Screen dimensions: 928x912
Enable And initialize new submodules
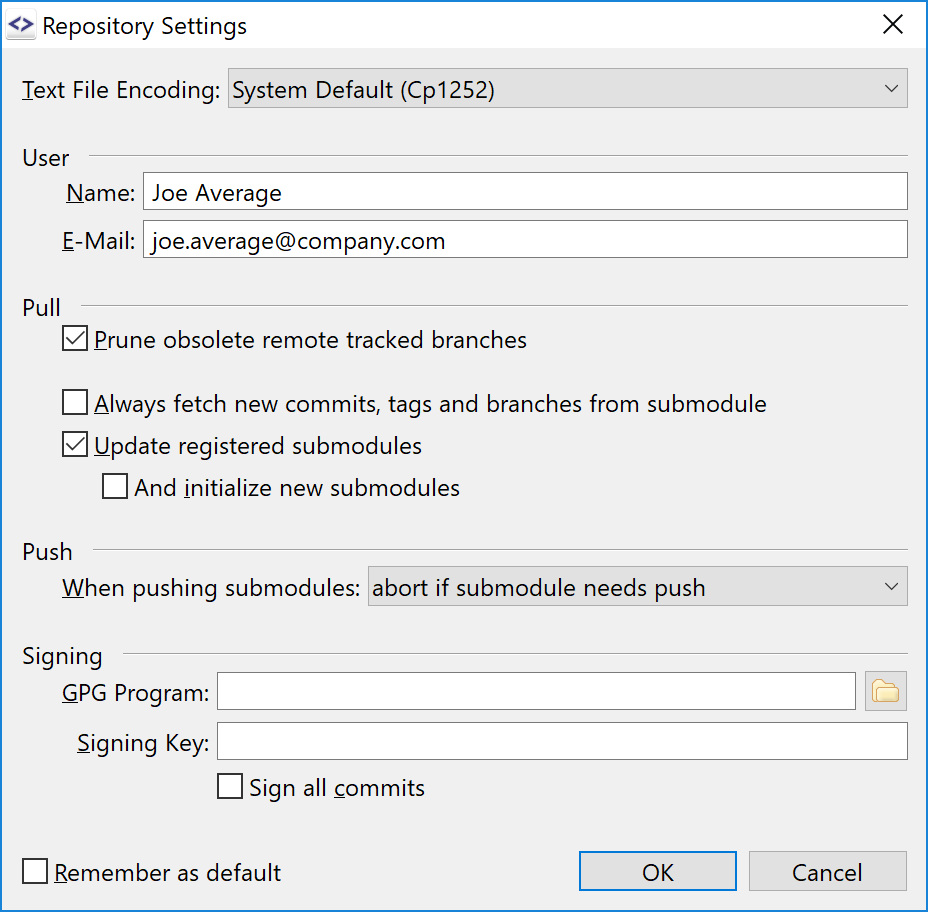pyautogui.click(x=115, y=487)
